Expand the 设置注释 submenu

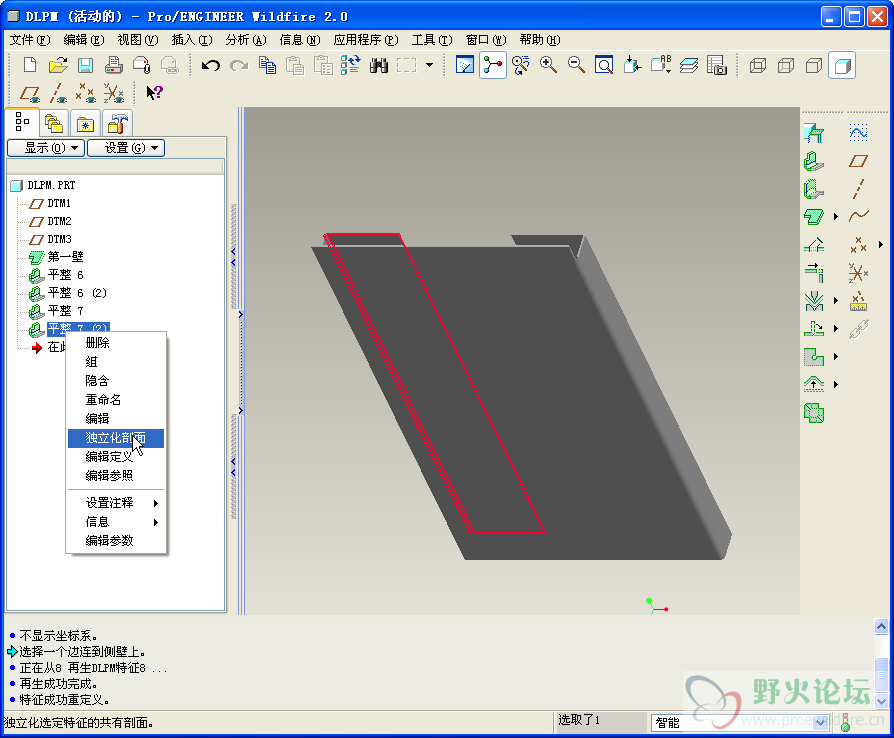pyautogui.click(x=116, y=503)
